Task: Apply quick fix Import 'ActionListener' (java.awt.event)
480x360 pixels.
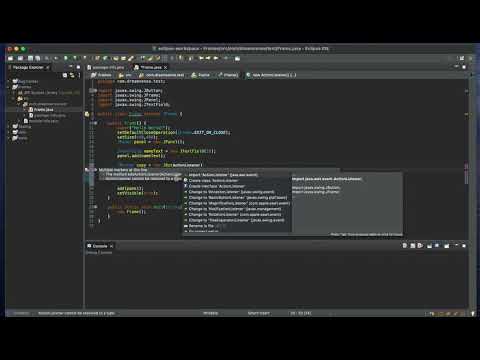Action: pos(223,175)
